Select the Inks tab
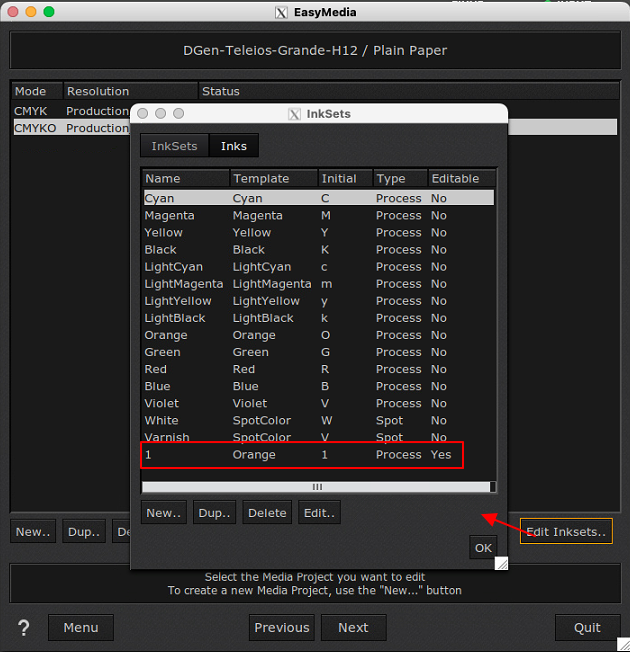 pyautogui.click(x=234, y=146)
